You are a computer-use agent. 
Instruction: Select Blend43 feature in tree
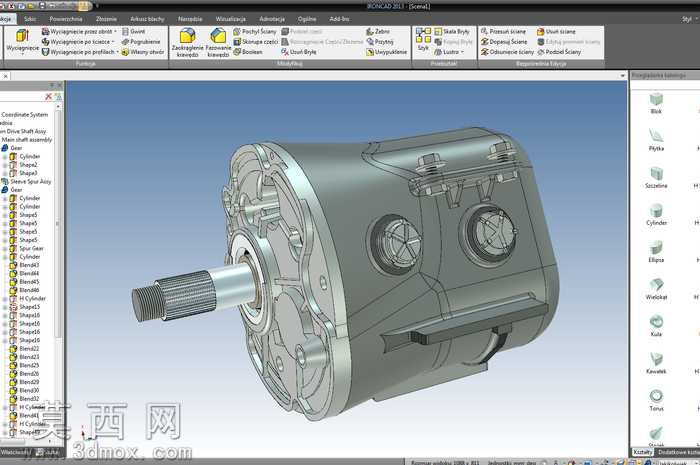coord(29,265)
